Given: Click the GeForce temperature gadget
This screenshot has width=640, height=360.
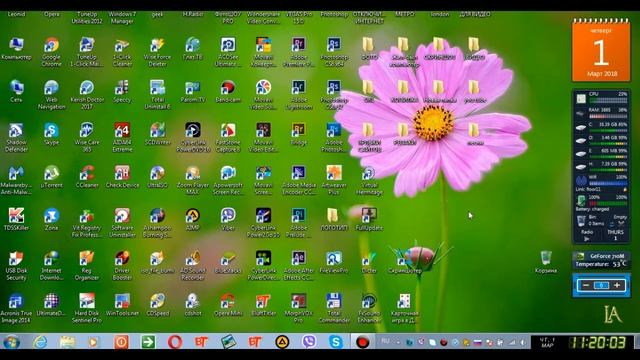Looking at the screenshot, I should click(601, 260).
